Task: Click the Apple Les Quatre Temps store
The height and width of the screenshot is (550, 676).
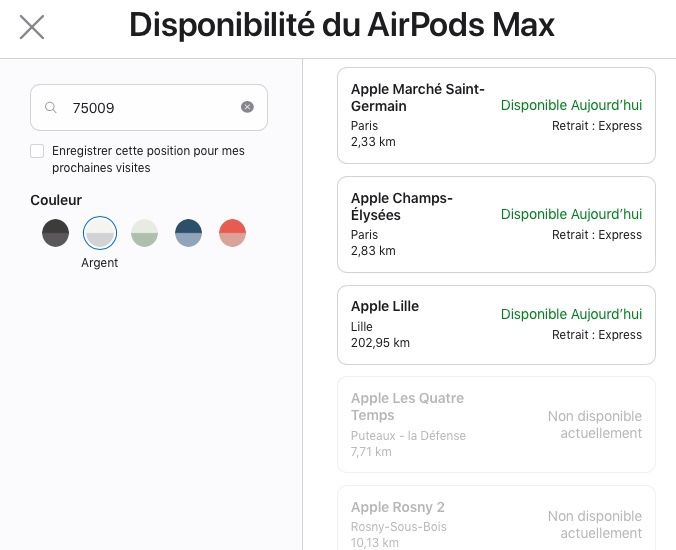Action: coord(496,425)
